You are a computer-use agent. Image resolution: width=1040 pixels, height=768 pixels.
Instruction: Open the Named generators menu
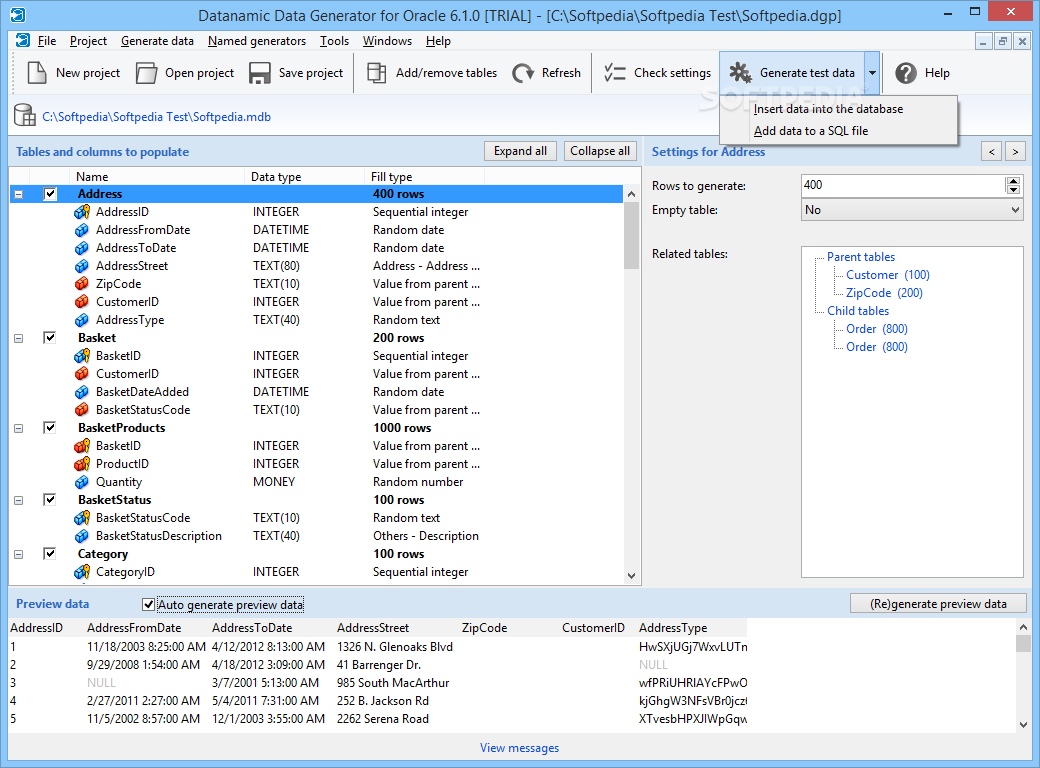point(257,40)
